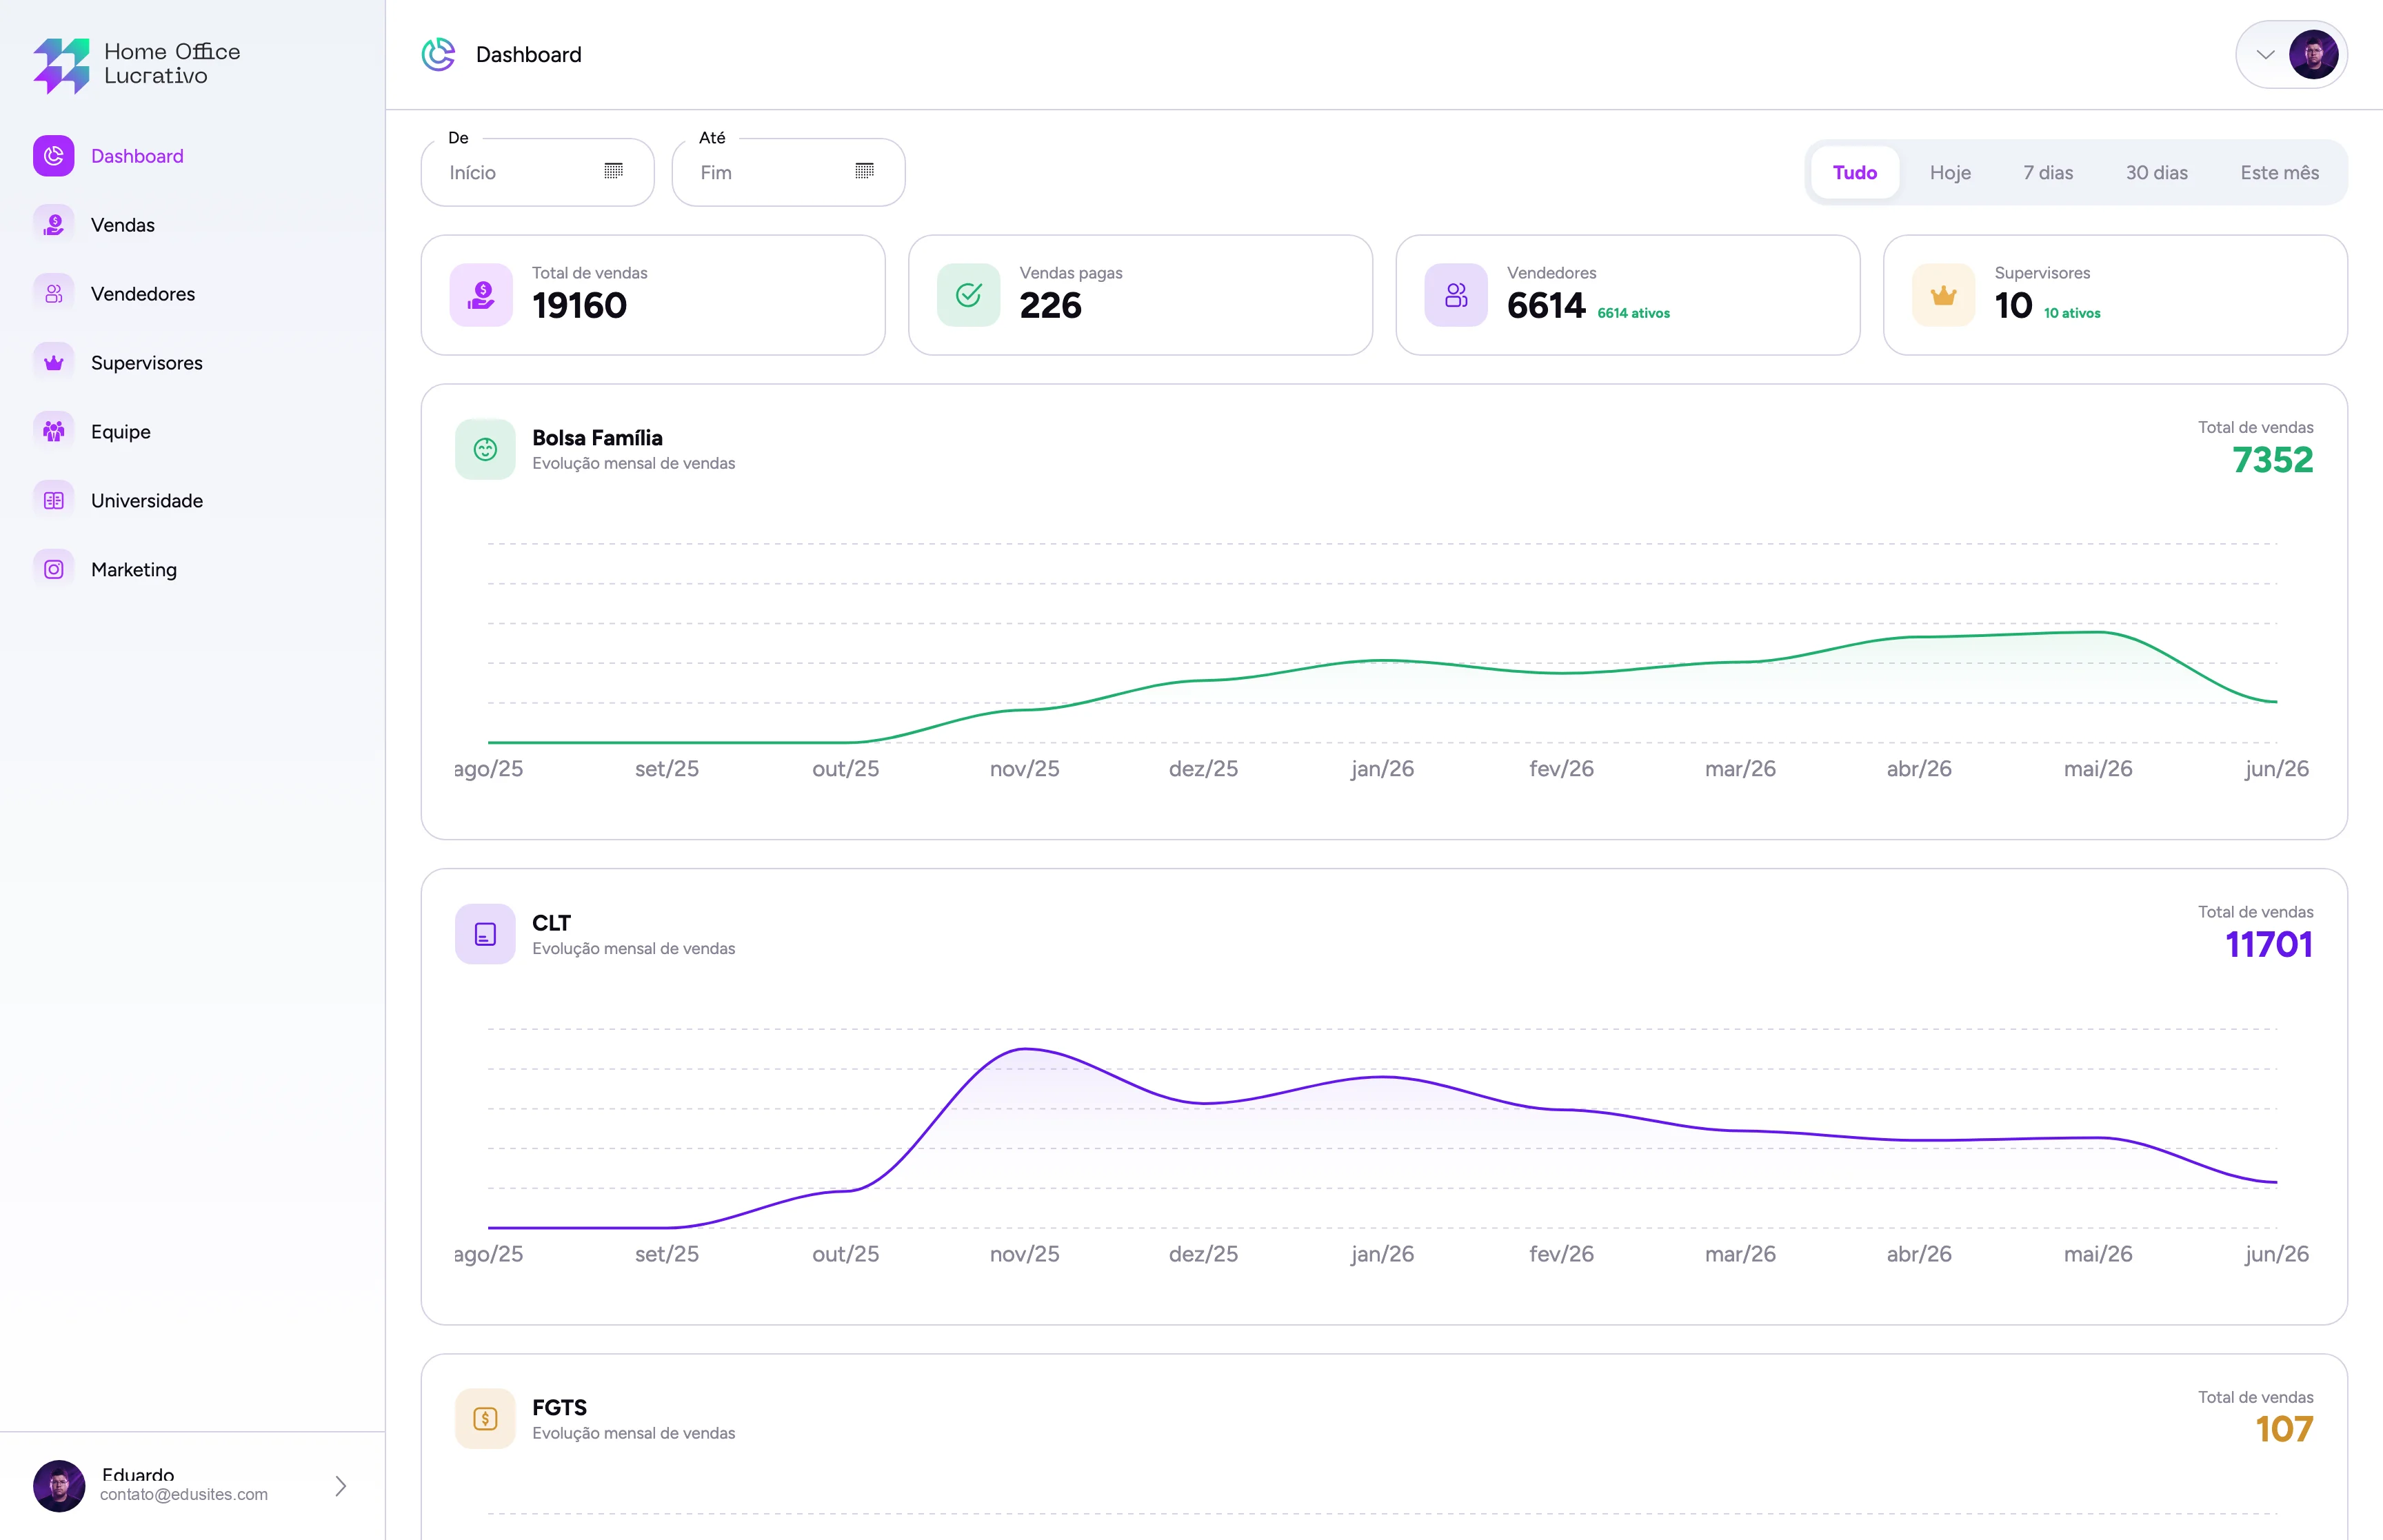Select the 7 dias filter
2383x1540 pixels.
pos(2048,173)
